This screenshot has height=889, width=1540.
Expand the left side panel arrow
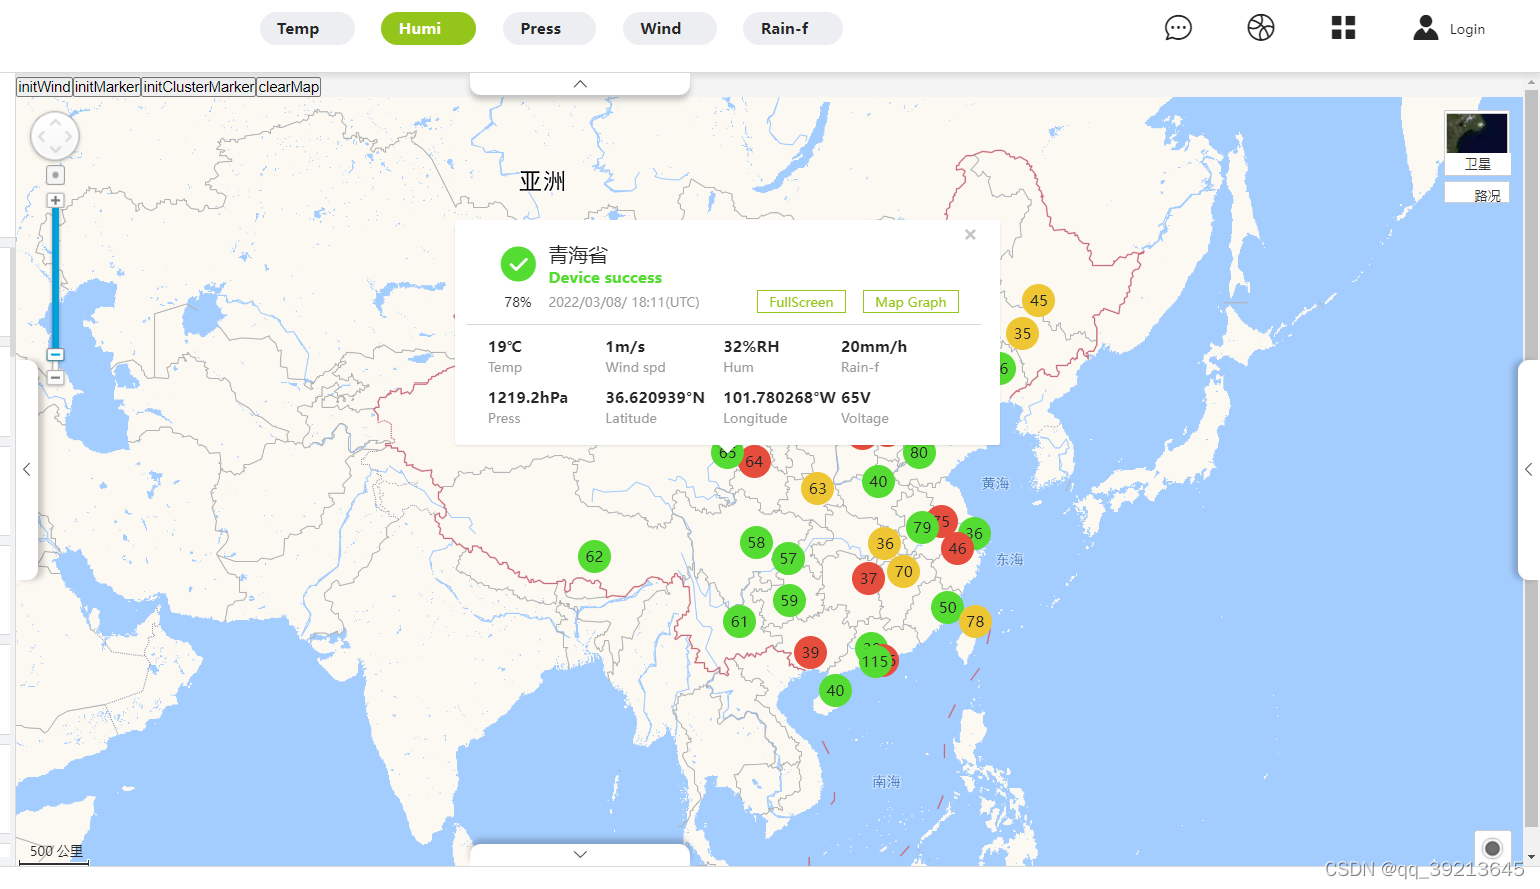click(x=26, y=469)
